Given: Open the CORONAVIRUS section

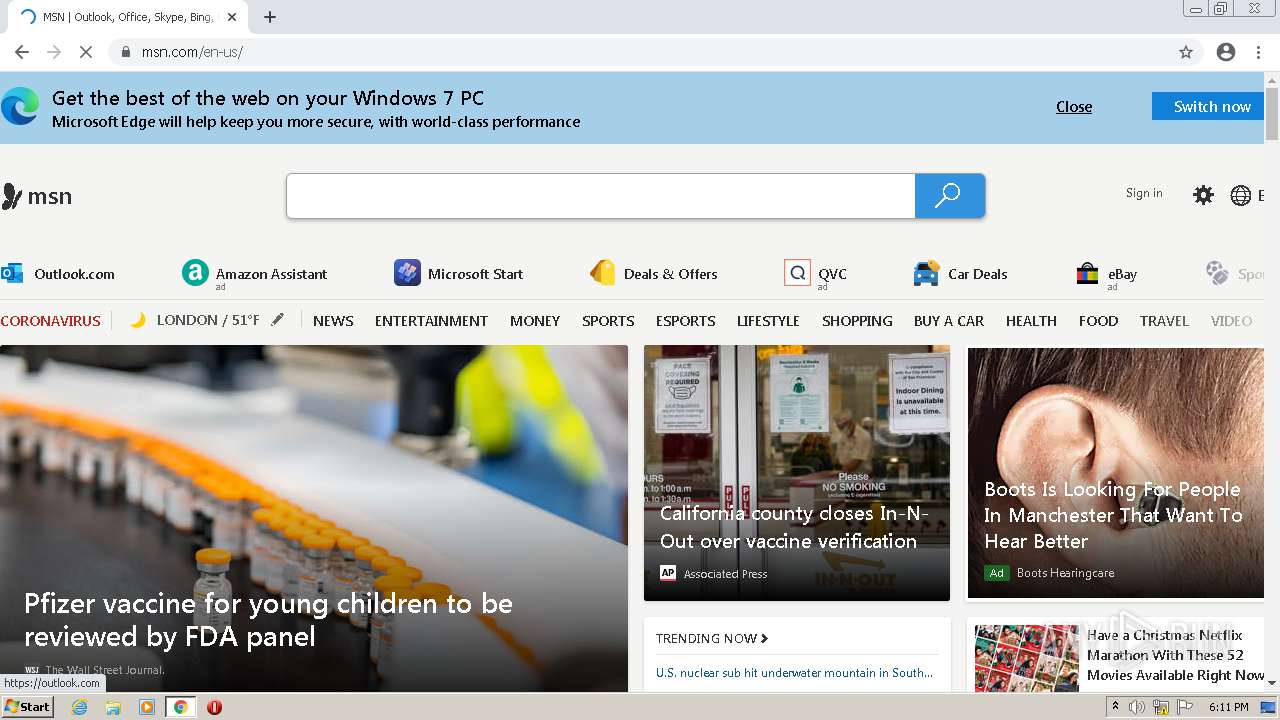Looking at the screenshot, I should click(51, 321).
